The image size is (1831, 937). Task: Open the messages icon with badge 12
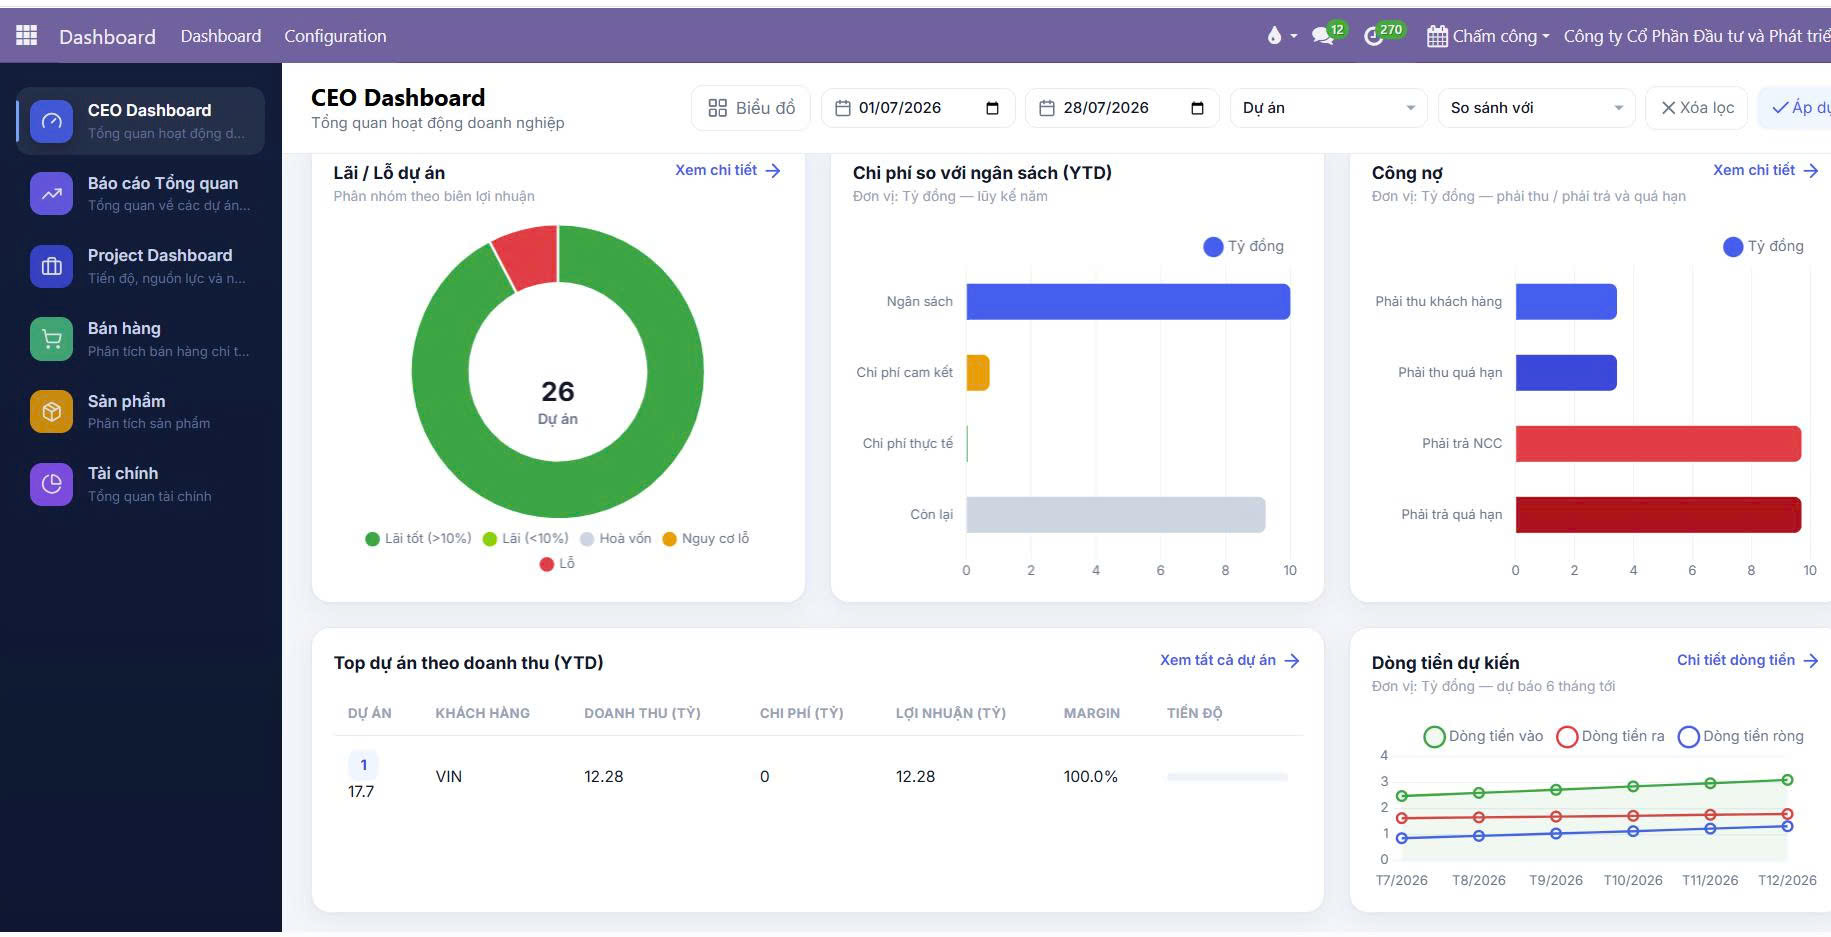(x=1328, y=34)
